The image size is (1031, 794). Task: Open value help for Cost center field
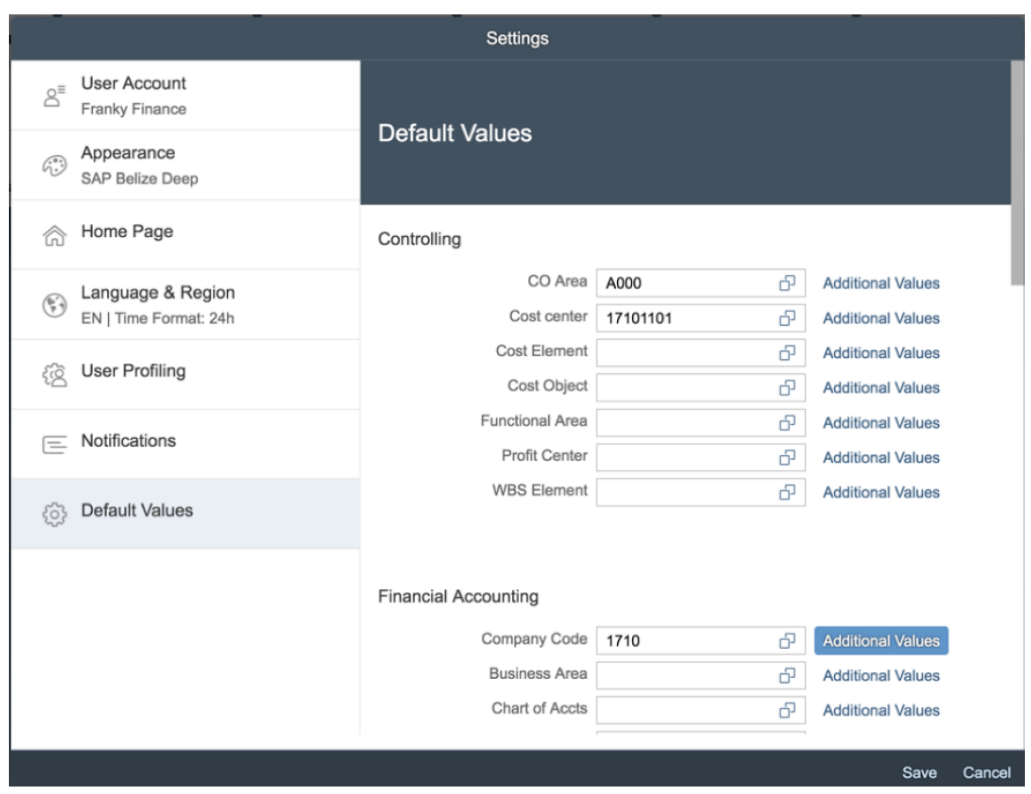tap(787, 318)
